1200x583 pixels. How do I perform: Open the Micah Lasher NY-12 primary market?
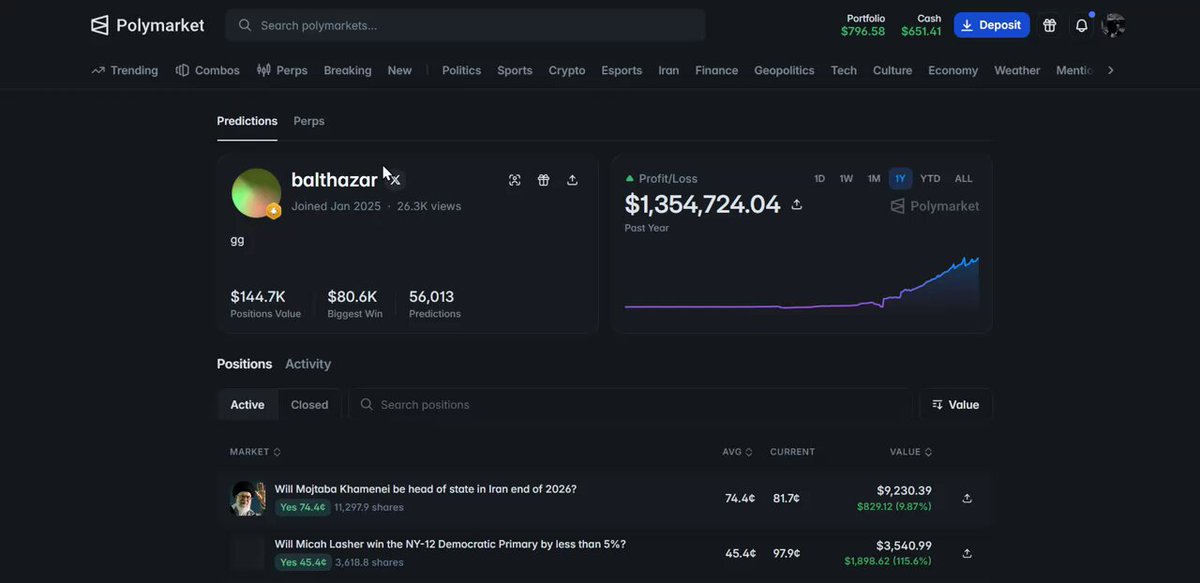(x=450, y=544)
